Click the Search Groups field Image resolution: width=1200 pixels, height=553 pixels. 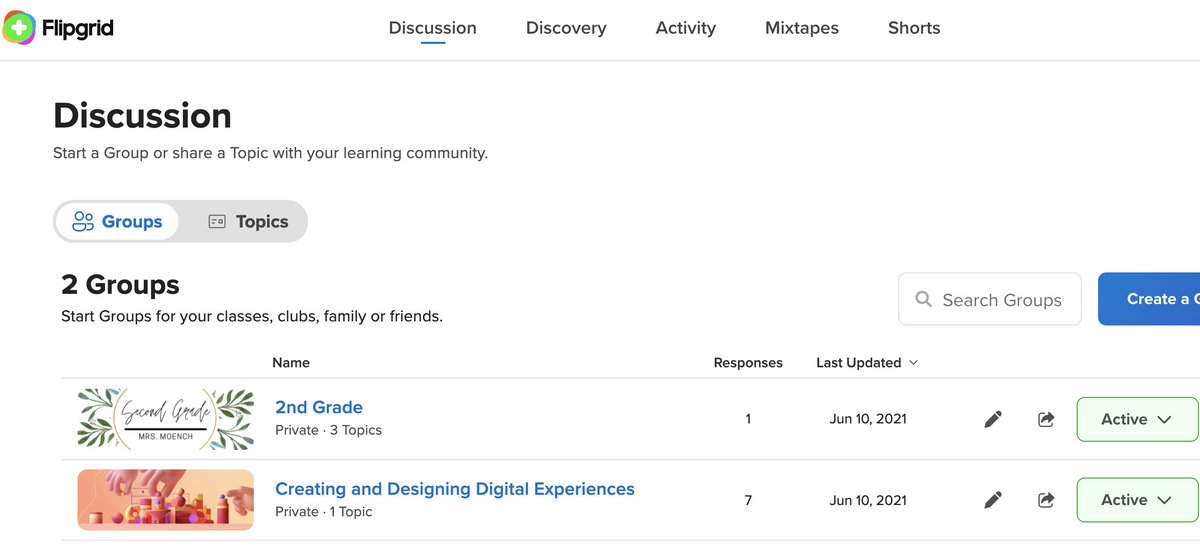pos(990,299)
